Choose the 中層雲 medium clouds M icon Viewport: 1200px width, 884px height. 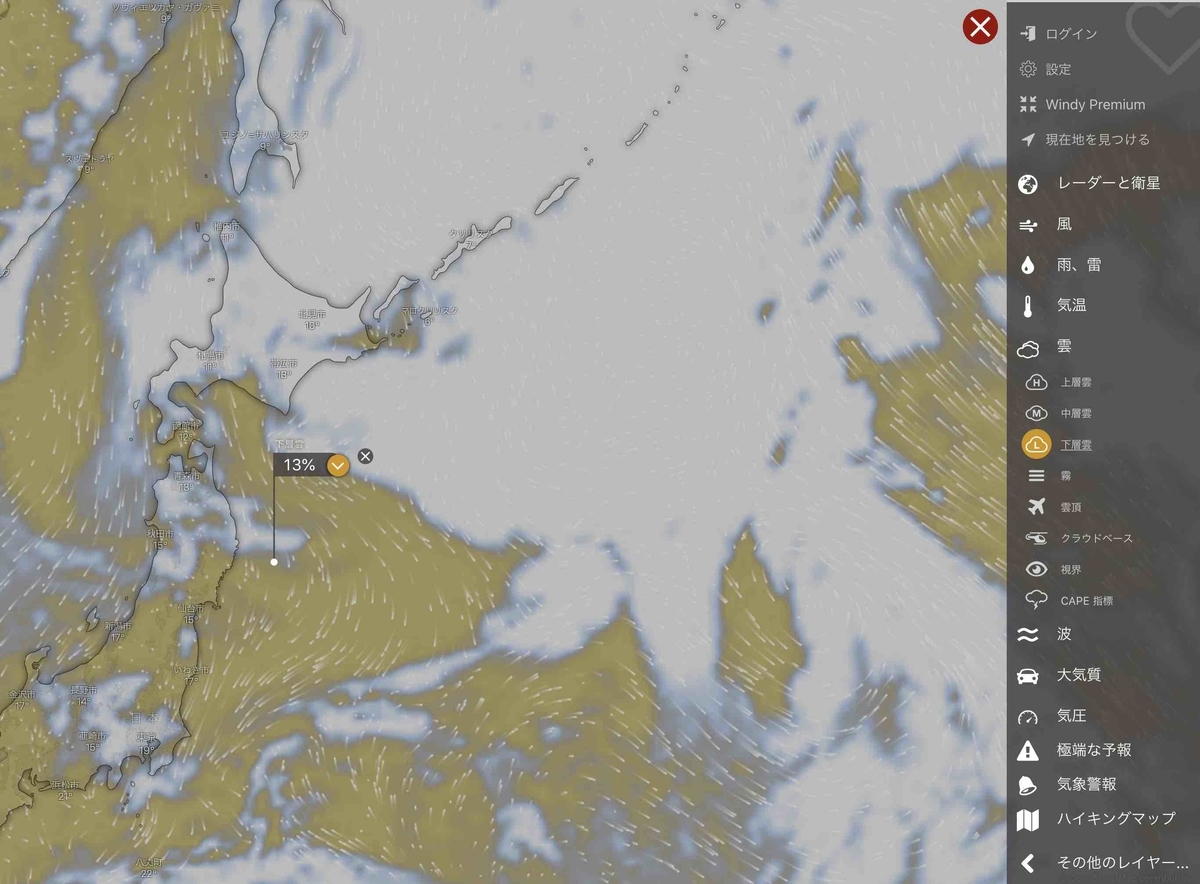[x=1037, y=412]
